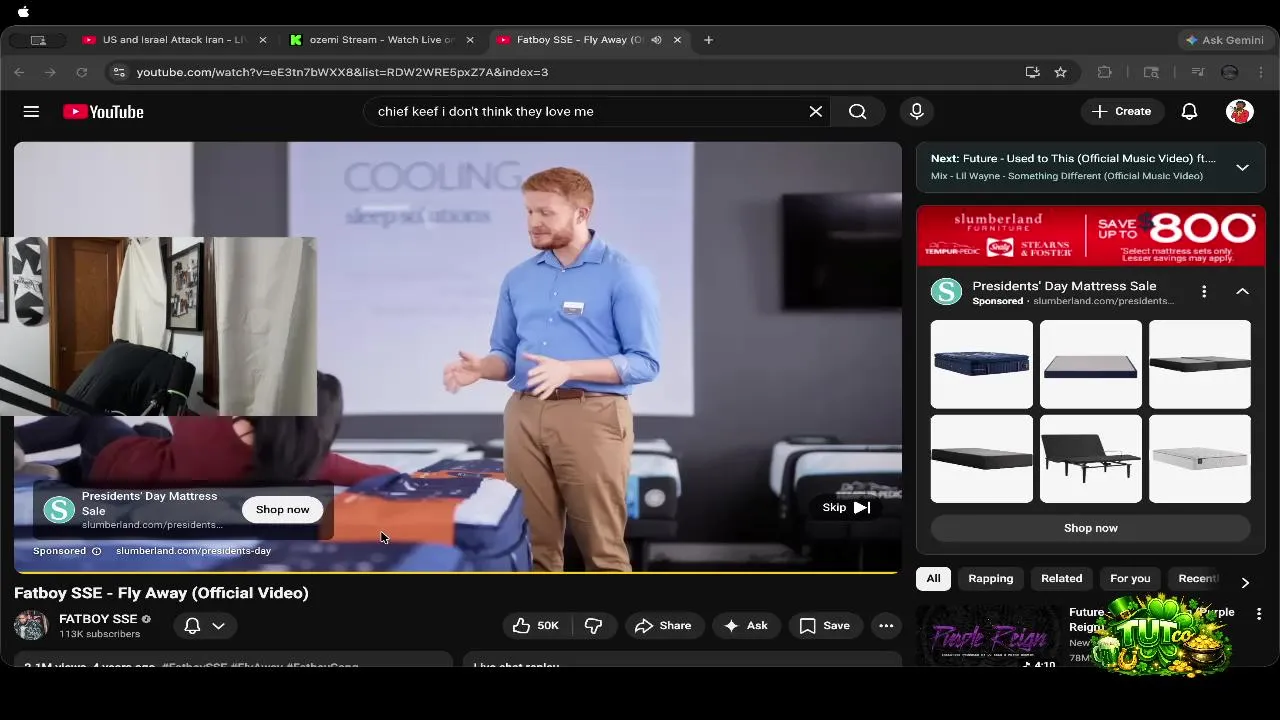Open the Create button
Screen dimensions: 1280x720
[x=1121, y=112]
